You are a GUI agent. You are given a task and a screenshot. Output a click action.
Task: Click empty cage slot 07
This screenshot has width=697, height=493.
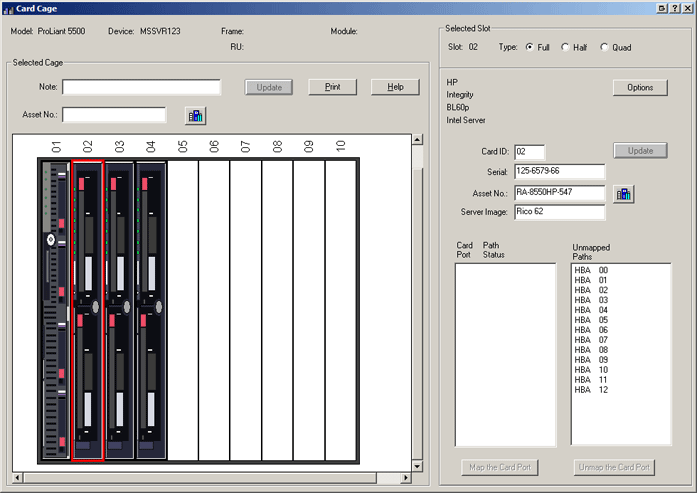pyautogui.click(x=246, y=310)
